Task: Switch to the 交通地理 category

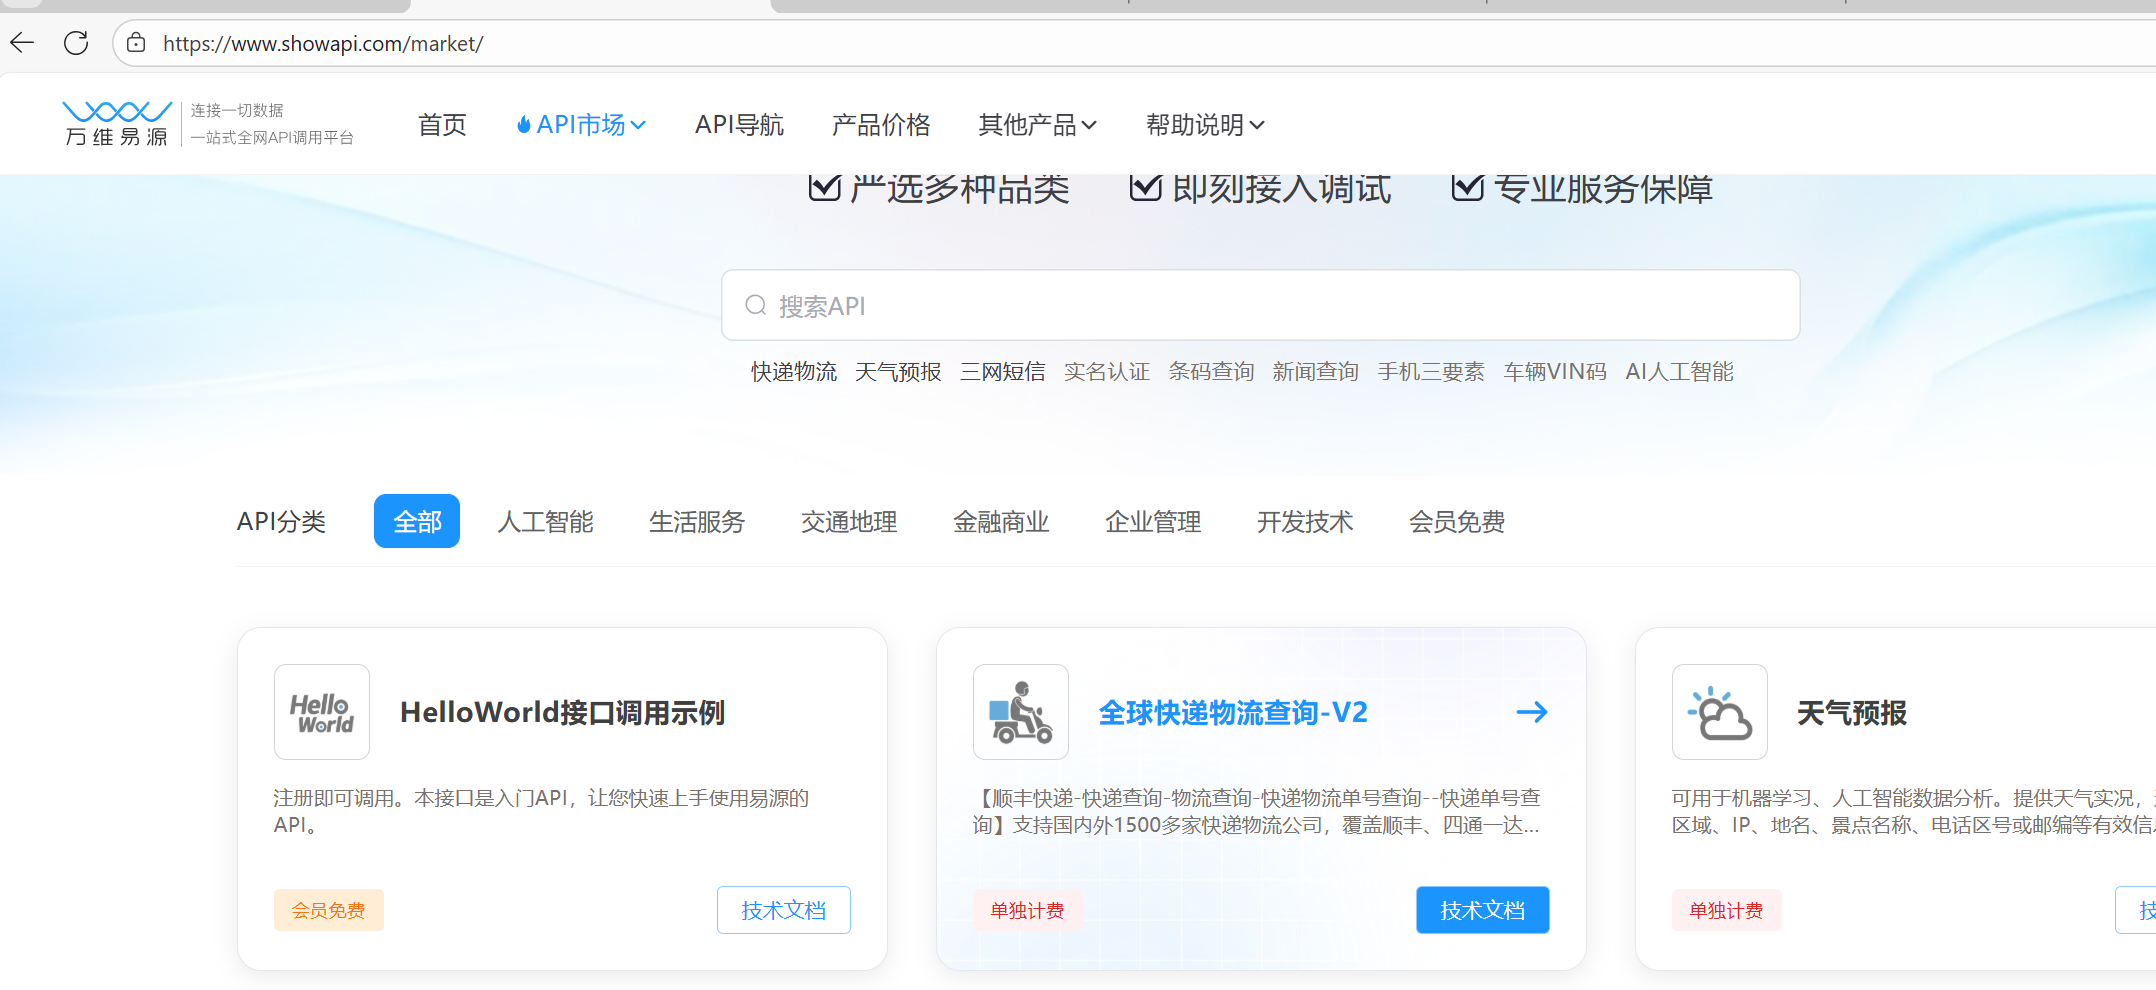Action: (x=850, y=521)
